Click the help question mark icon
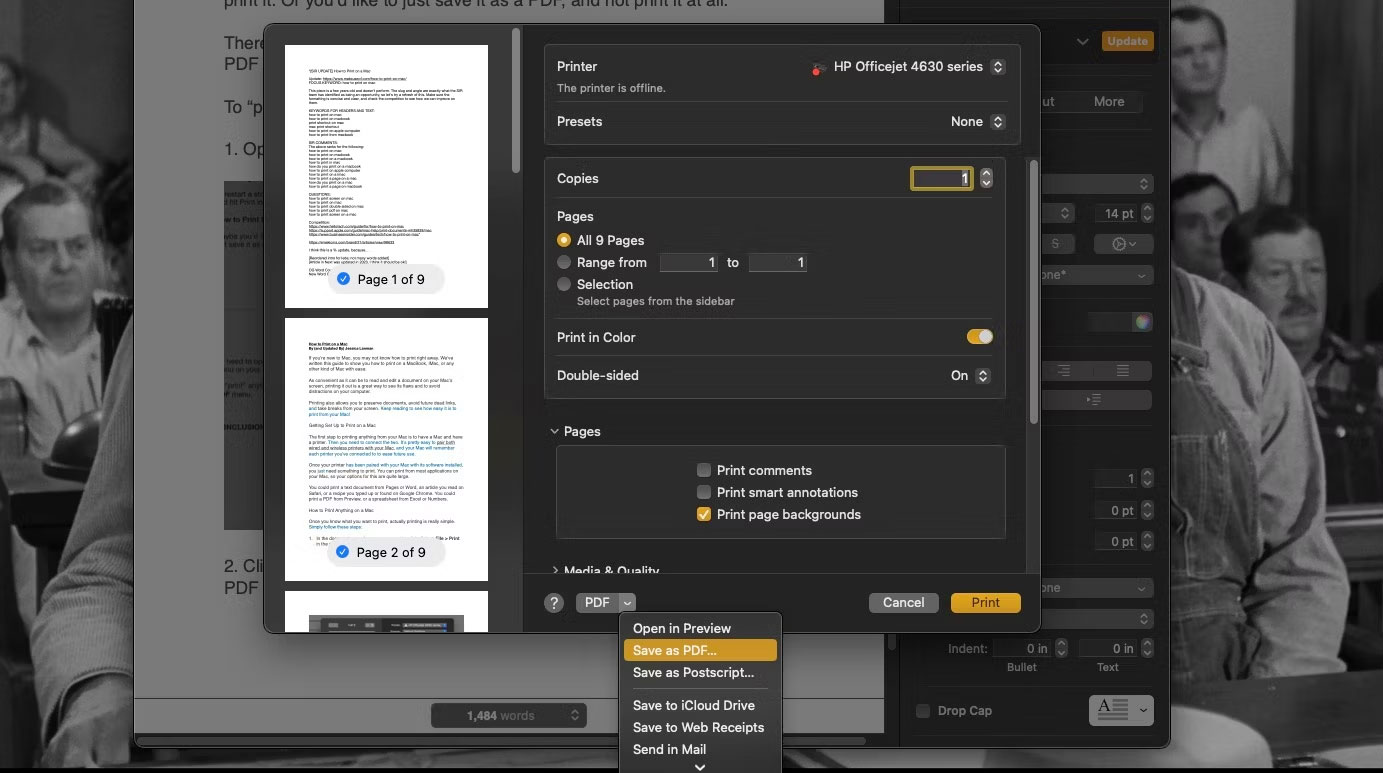1383x773 pixels. 554,603
